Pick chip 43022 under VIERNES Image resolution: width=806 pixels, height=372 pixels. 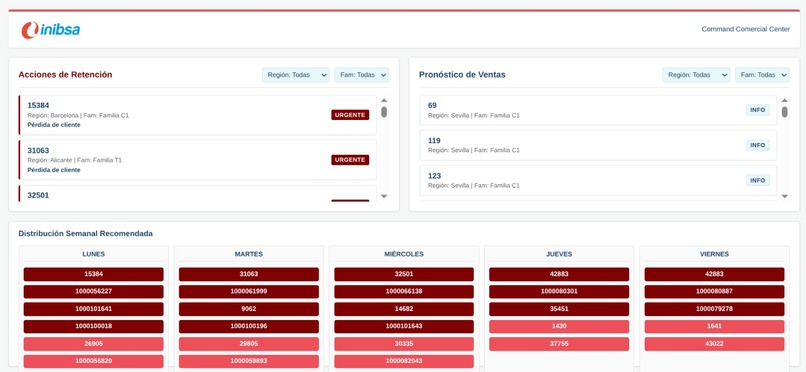click(715, 344)
